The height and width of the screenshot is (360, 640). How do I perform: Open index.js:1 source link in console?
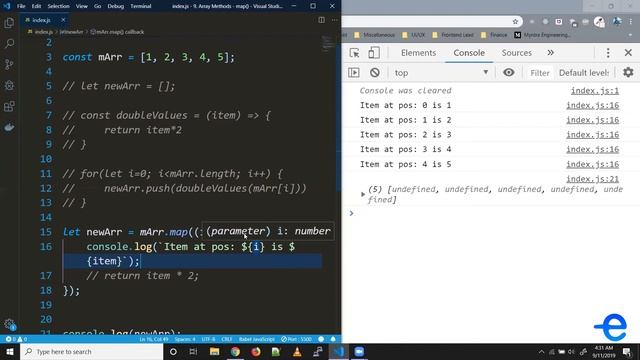(x=594, y=91)
